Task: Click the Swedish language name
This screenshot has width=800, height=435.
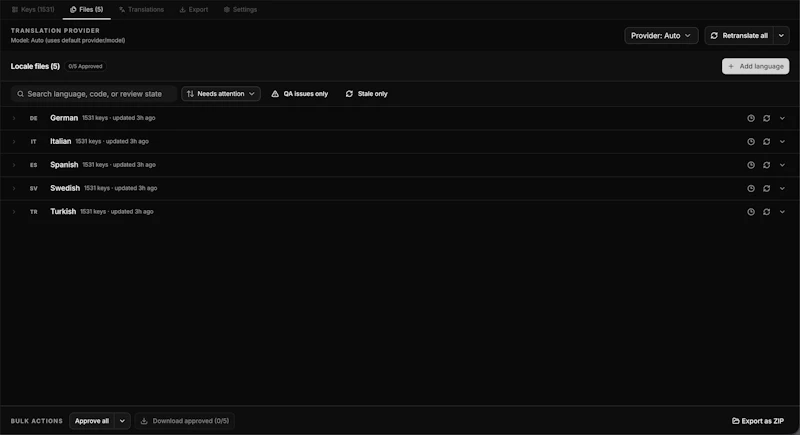Action: pyautogui.click(x=65, y=189)
